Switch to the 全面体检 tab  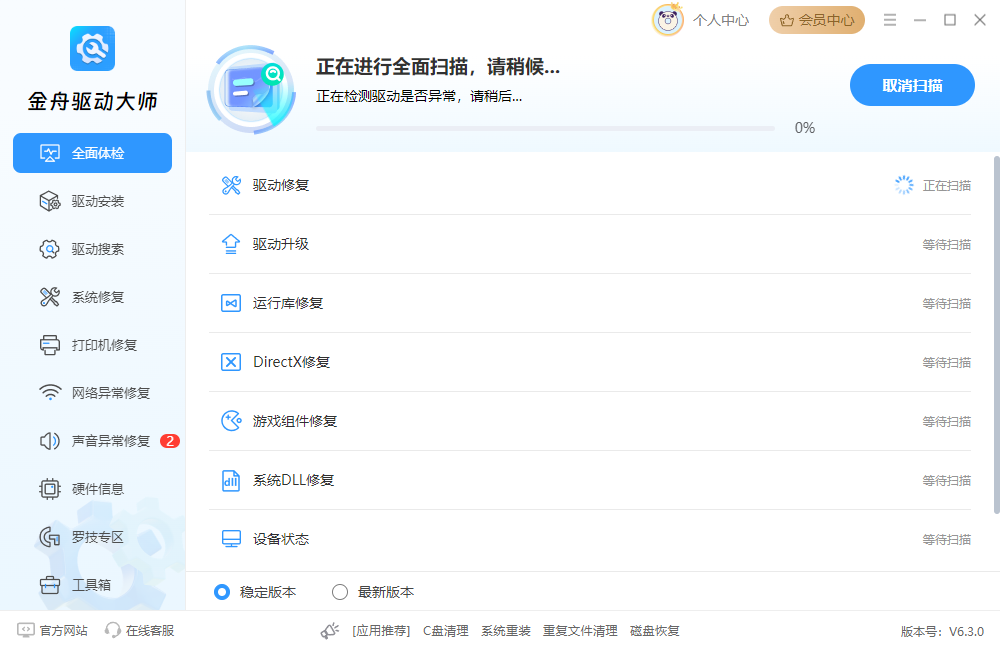(92, 152)
